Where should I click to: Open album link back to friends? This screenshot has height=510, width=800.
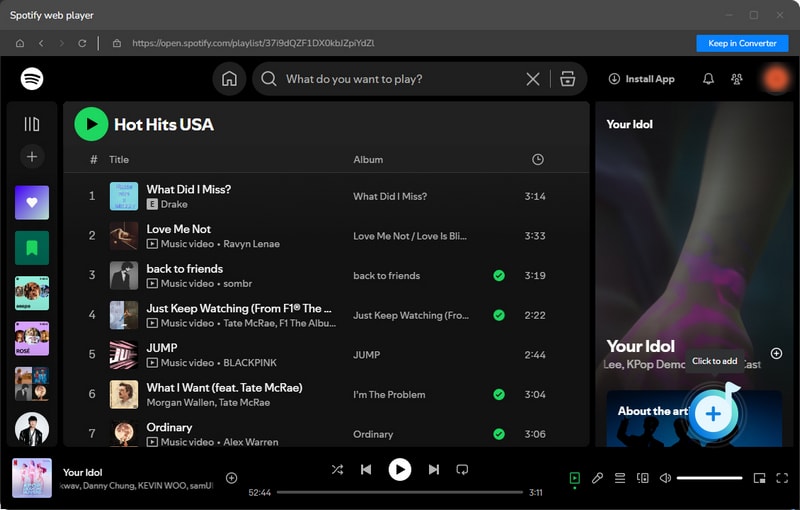386,275
